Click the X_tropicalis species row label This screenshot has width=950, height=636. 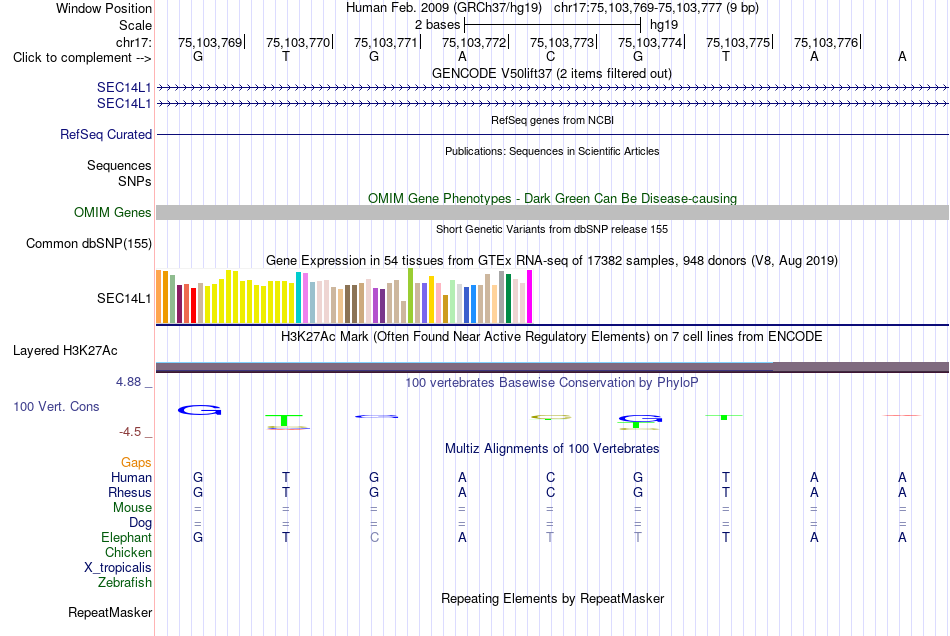[x=118, y=568]
